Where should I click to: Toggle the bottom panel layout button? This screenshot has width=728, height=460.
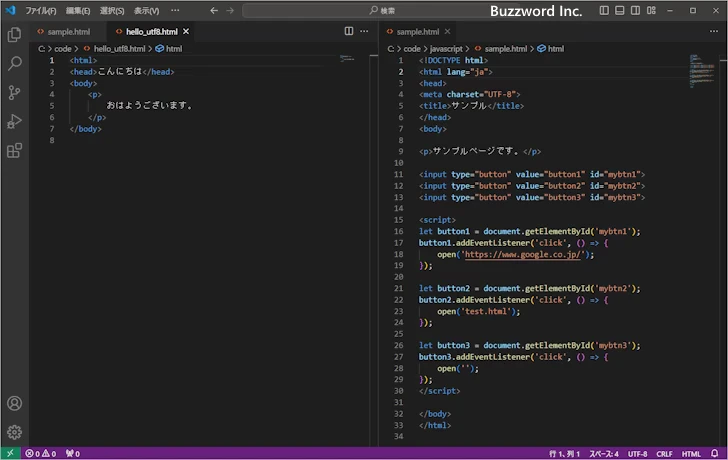point(620,10)
